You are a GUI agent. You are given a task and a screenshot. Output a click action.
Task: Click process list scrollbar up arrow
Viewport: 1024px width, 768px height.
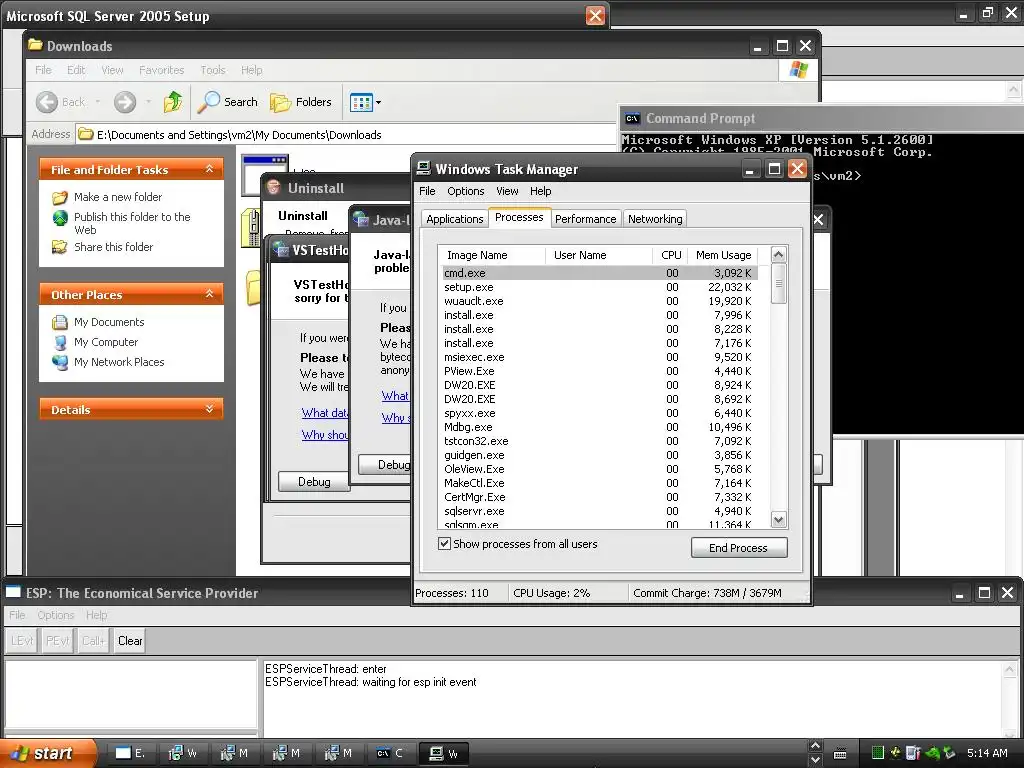tap(778, 254)
